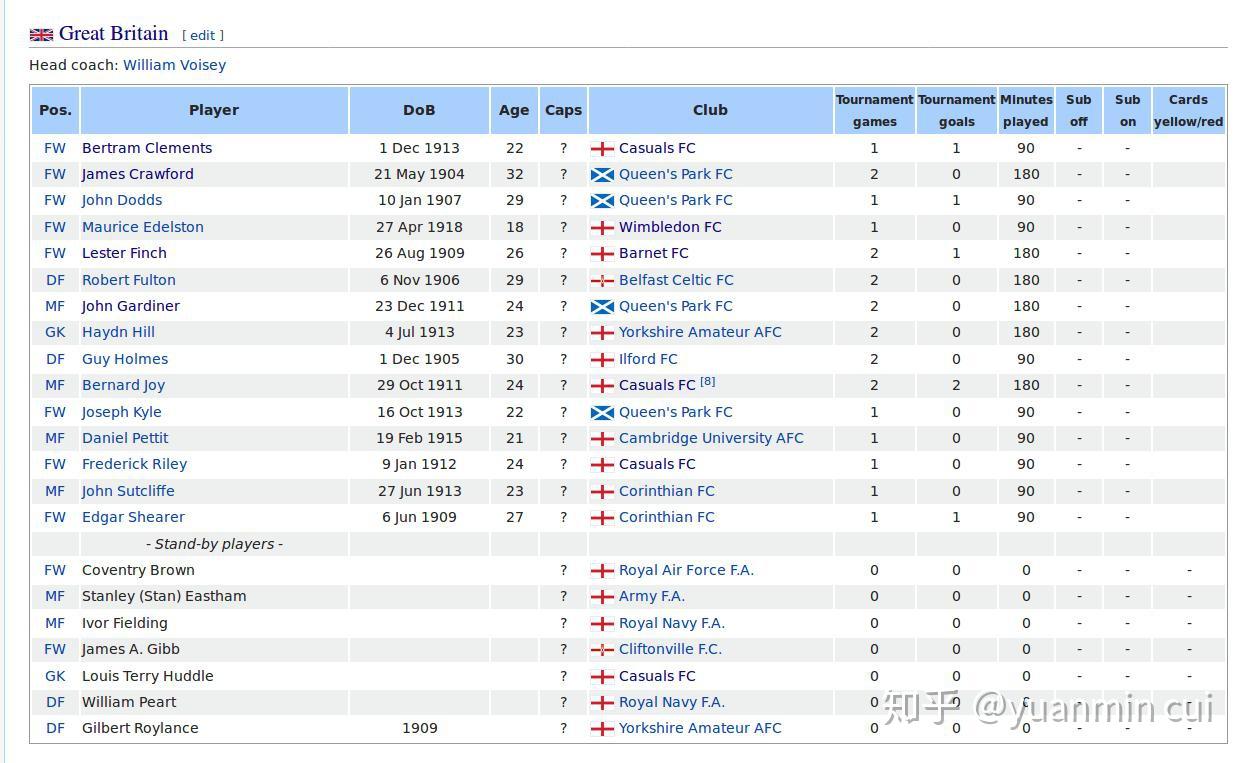Click England flag in Bertram Clements row

(602, 148)
